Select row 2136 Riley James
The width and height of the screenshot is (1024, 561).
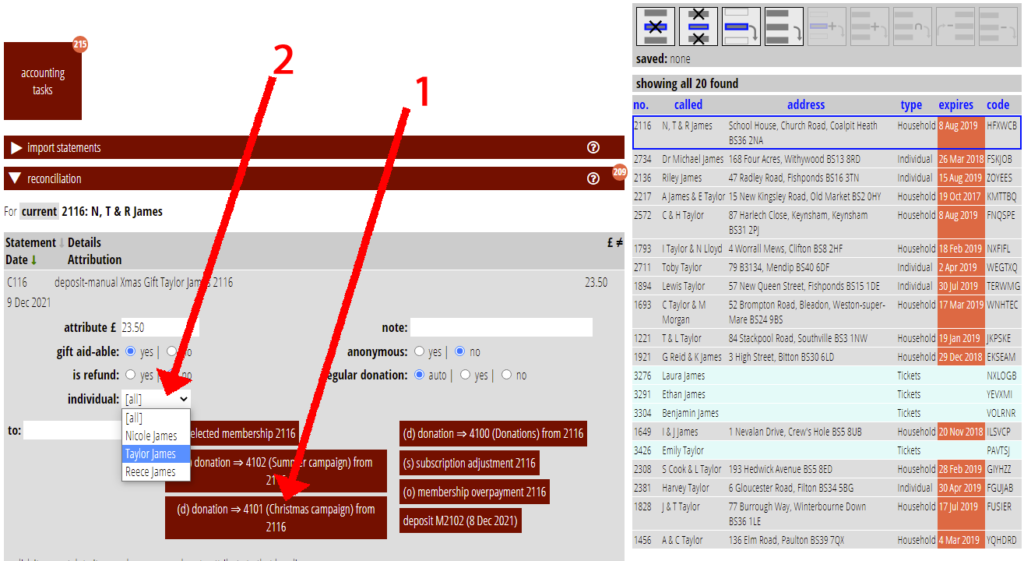[826, 178]
